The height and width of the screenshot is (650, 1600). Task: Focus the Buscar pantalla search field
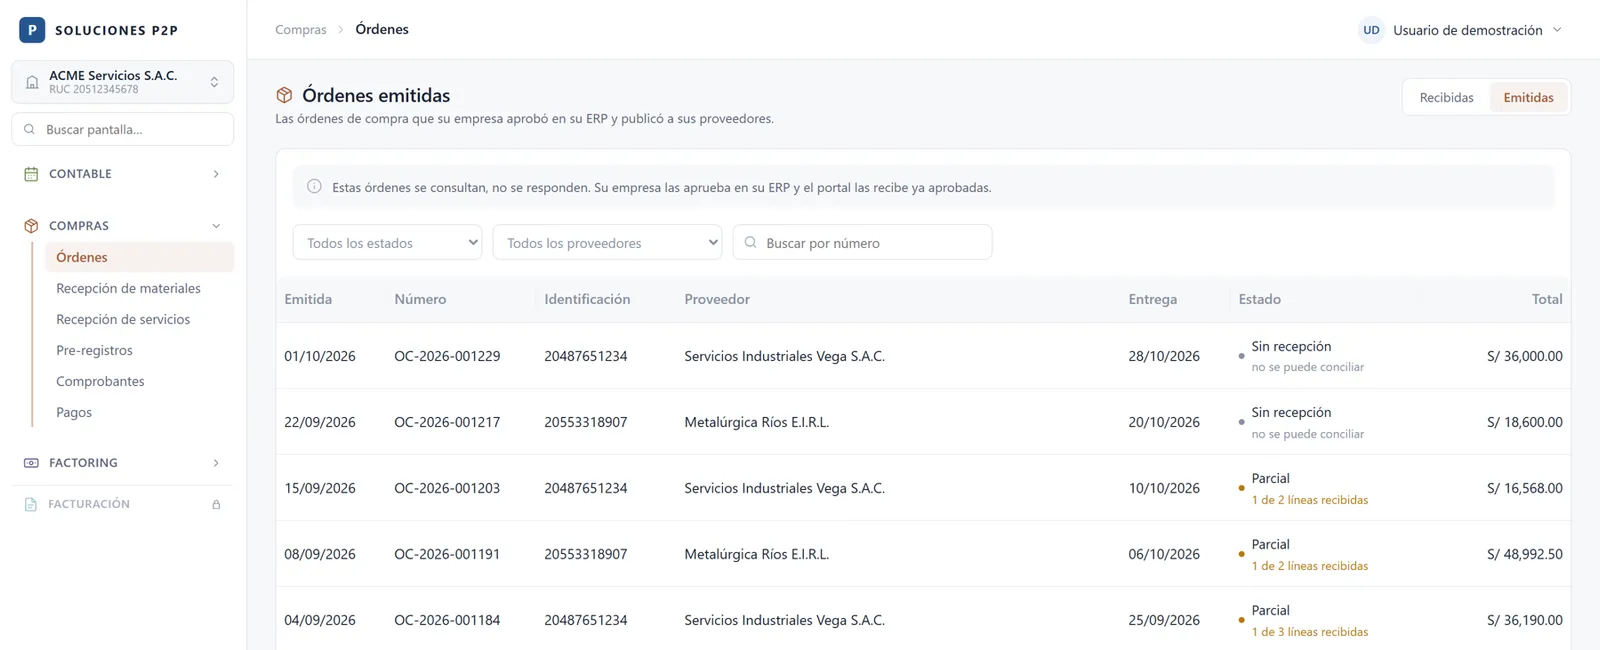[x=122, y=129]
